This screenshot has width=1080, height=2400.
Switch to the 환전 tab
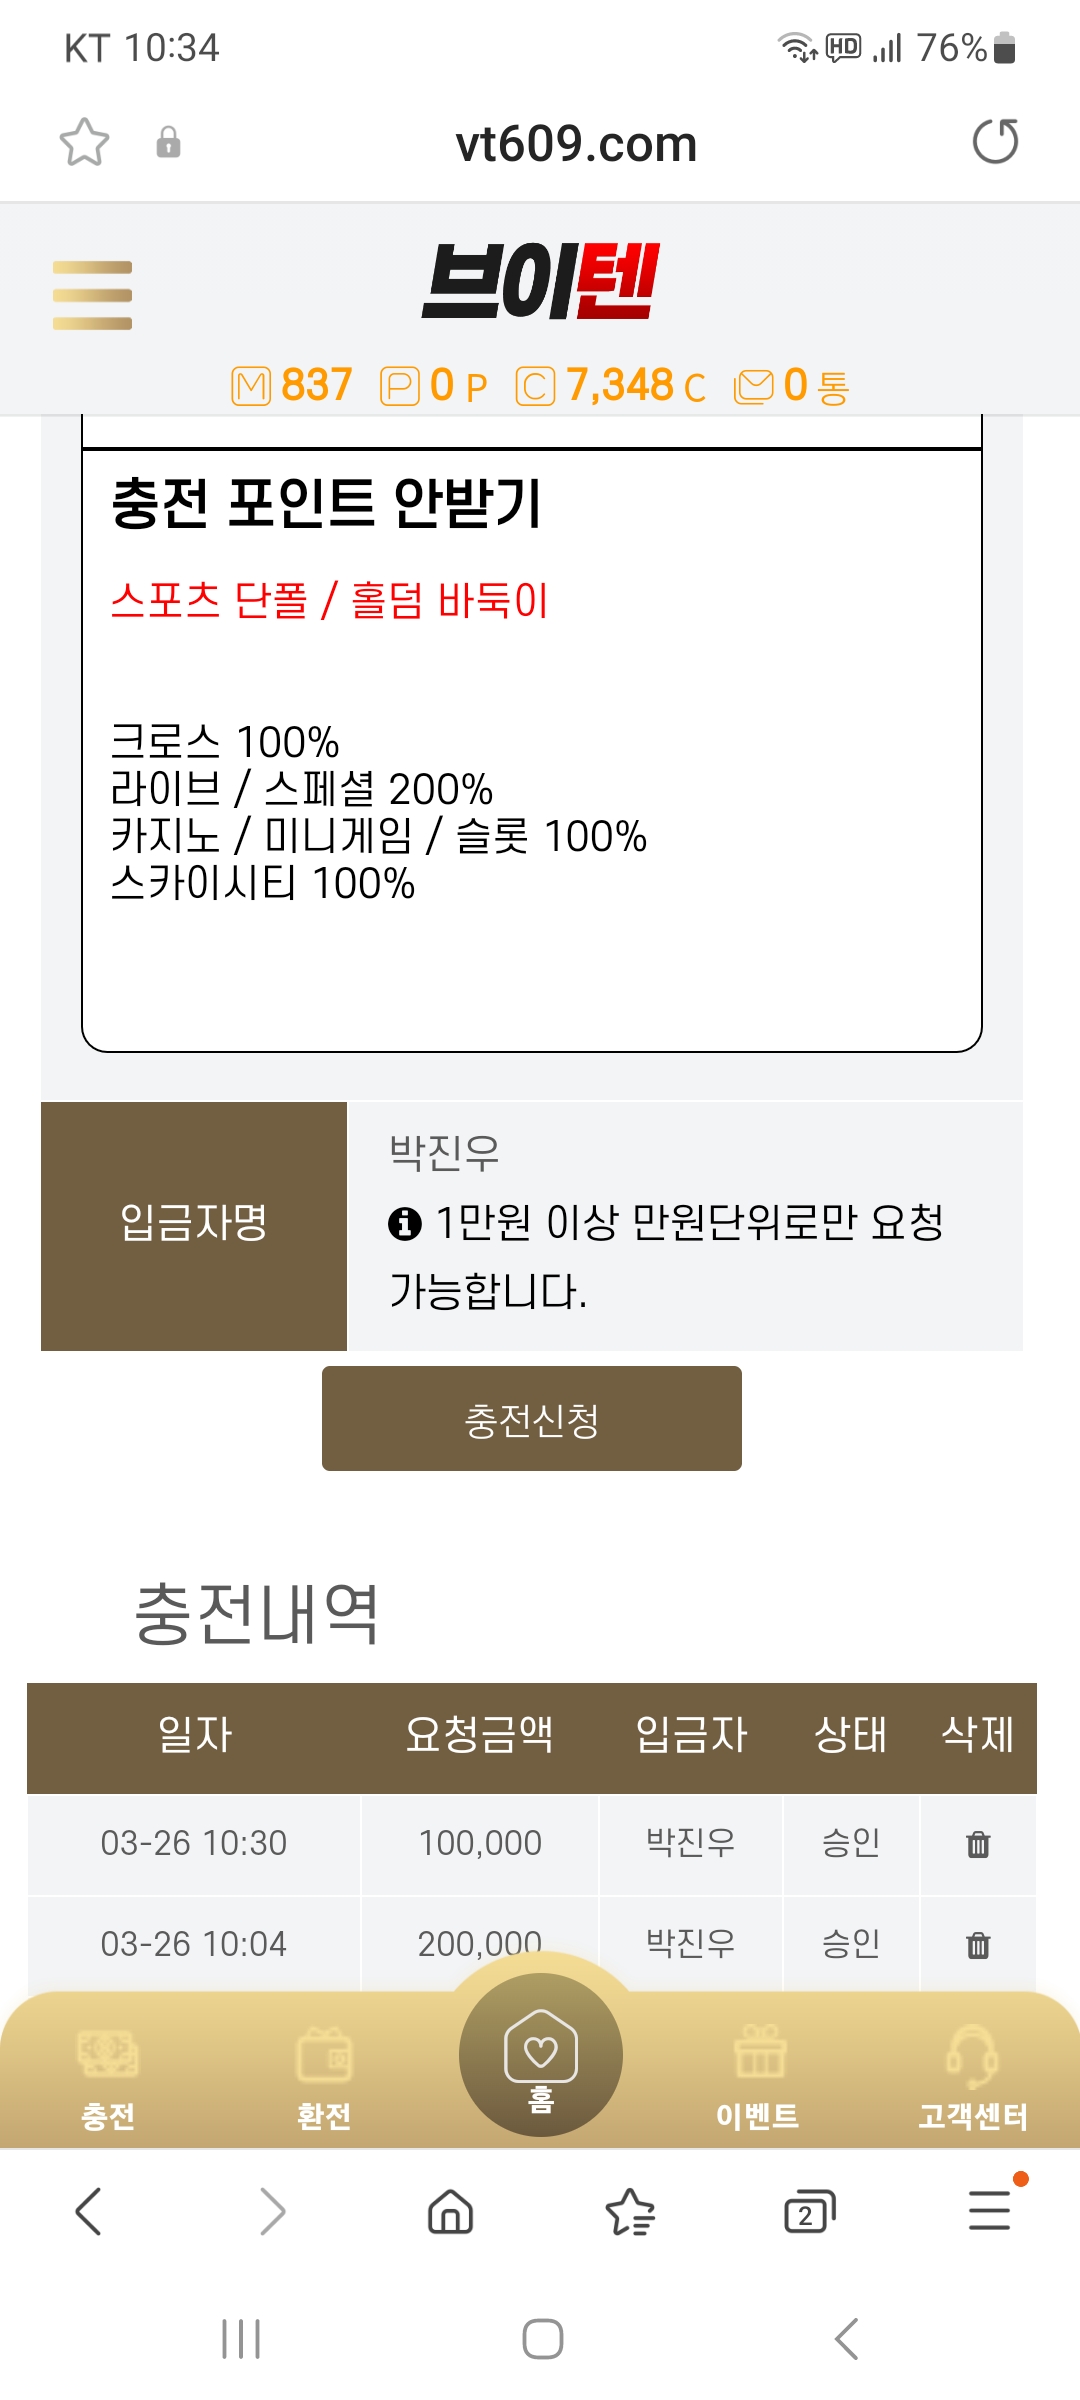click(324, 2074)
